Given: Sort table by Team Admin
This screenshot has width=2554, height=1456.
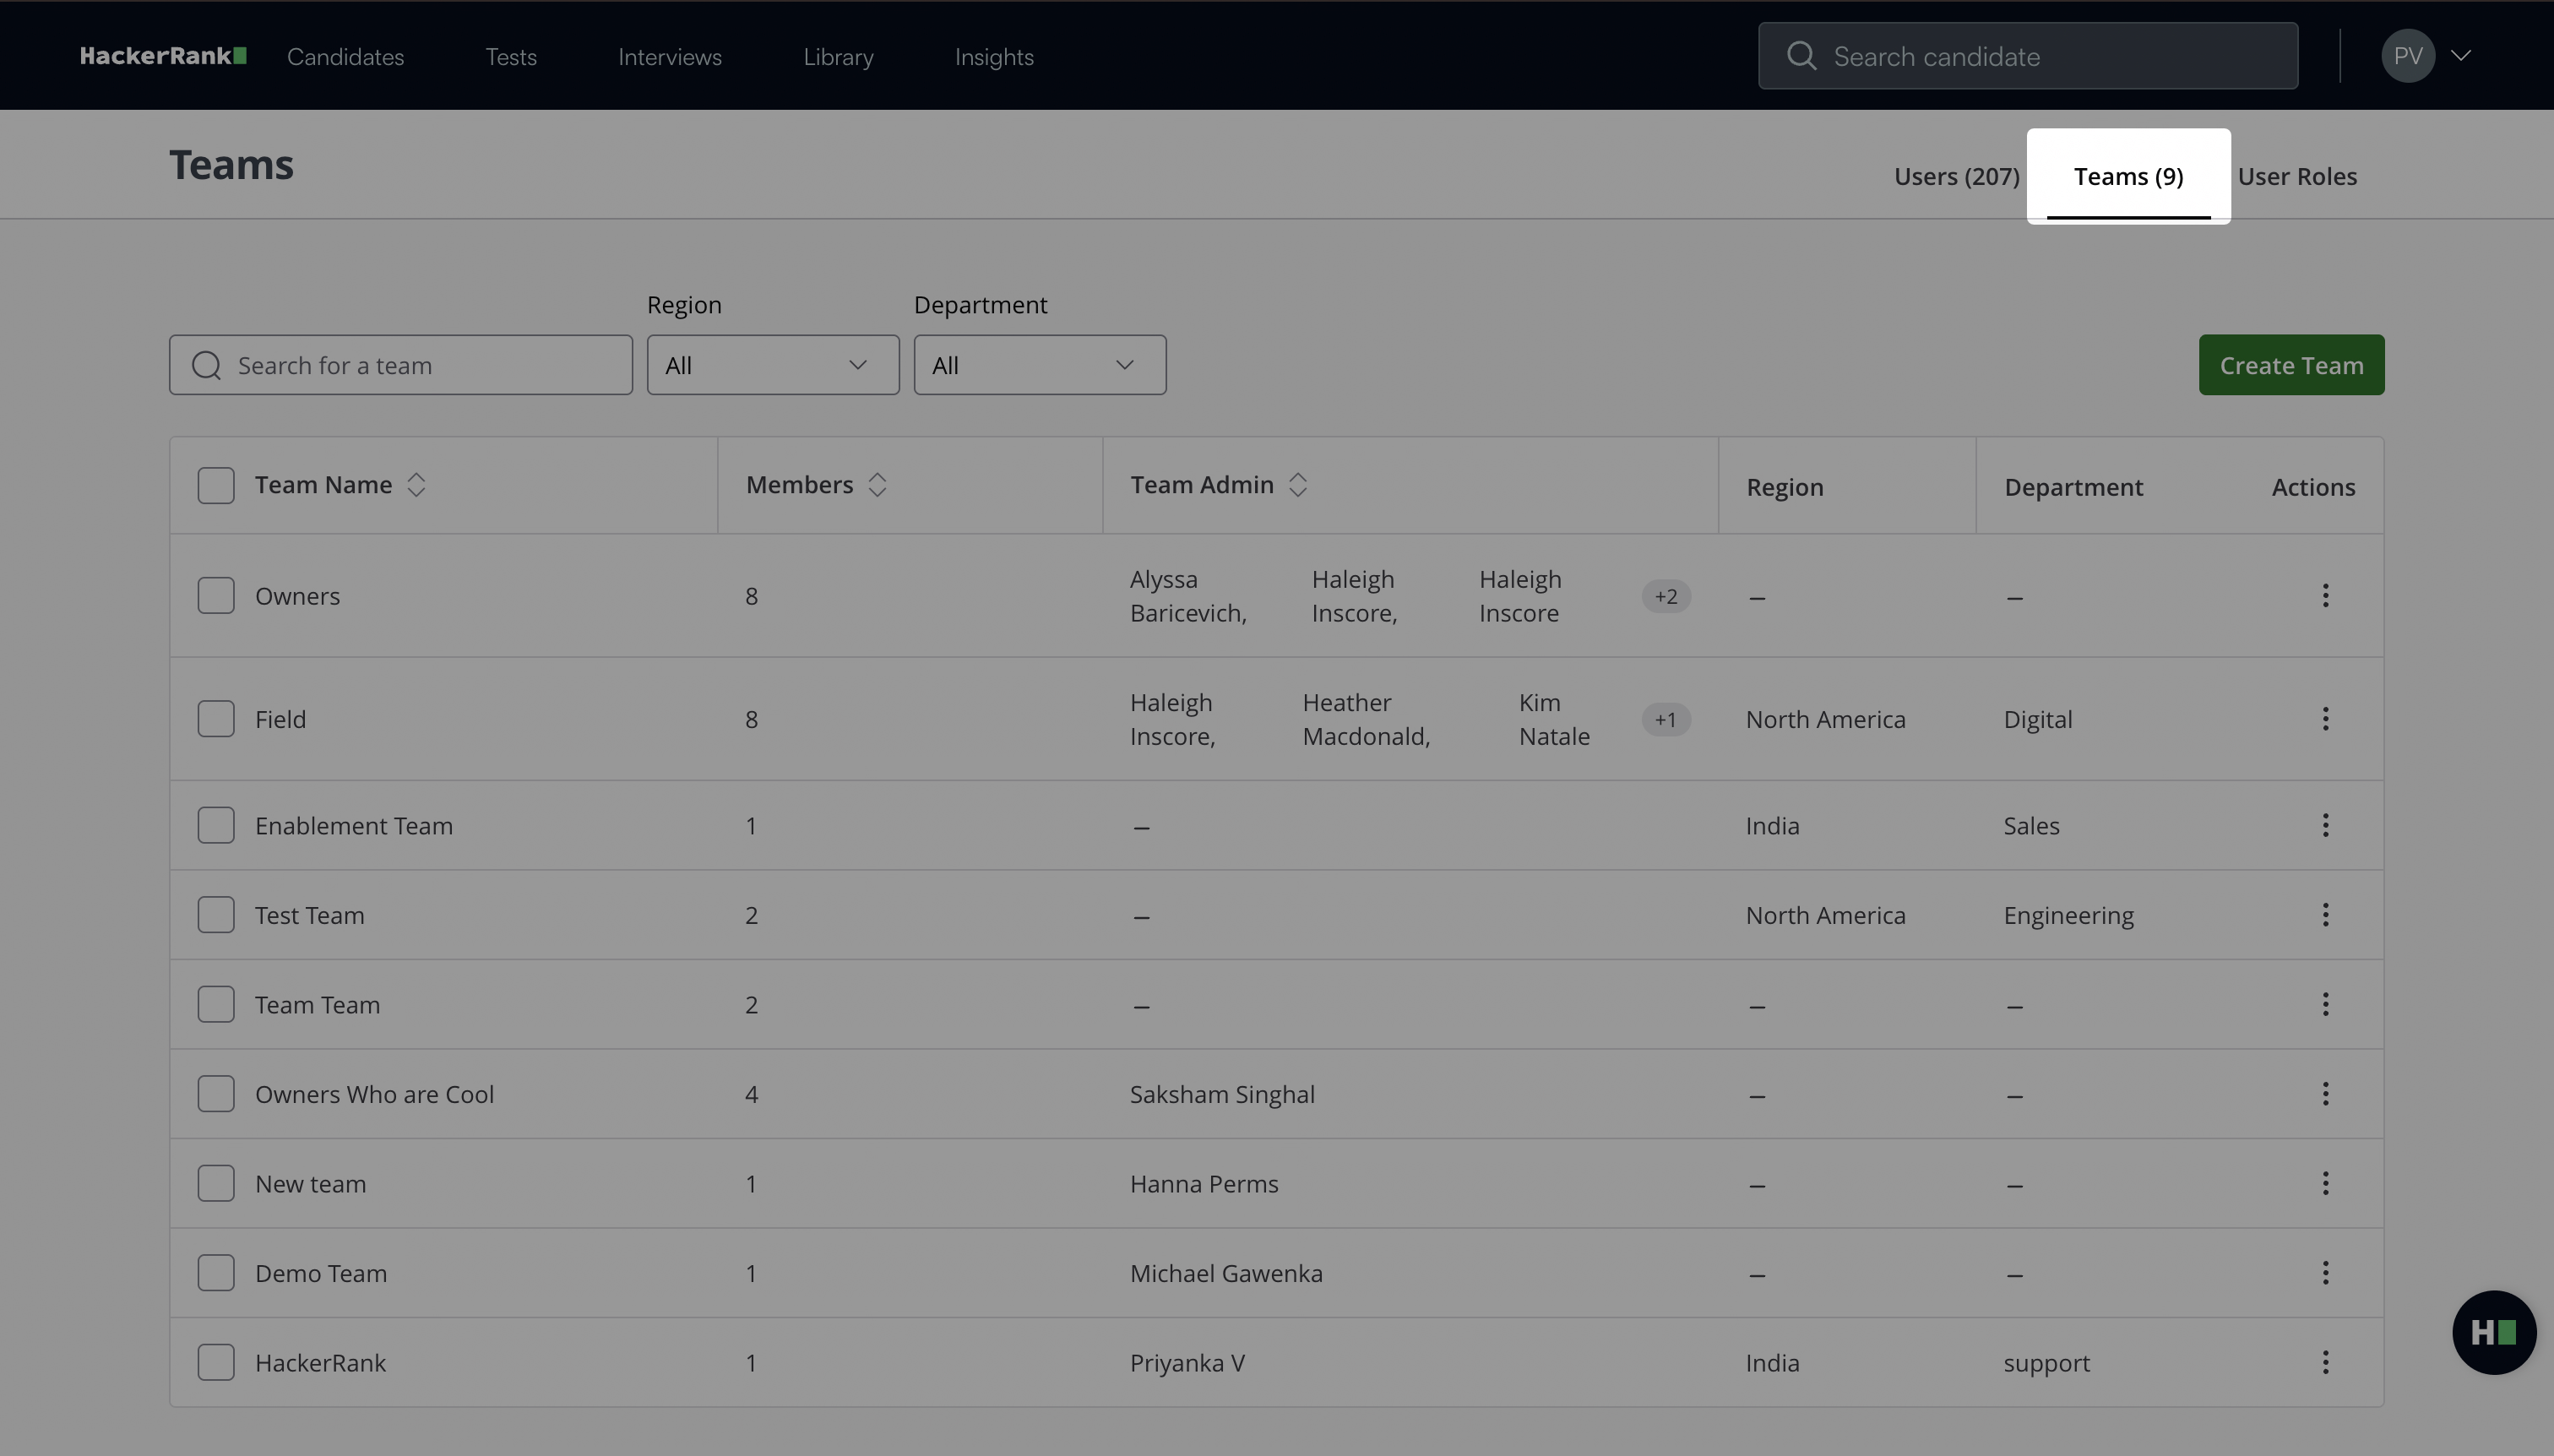Looking at the screenshot, I should (1297, 485).
